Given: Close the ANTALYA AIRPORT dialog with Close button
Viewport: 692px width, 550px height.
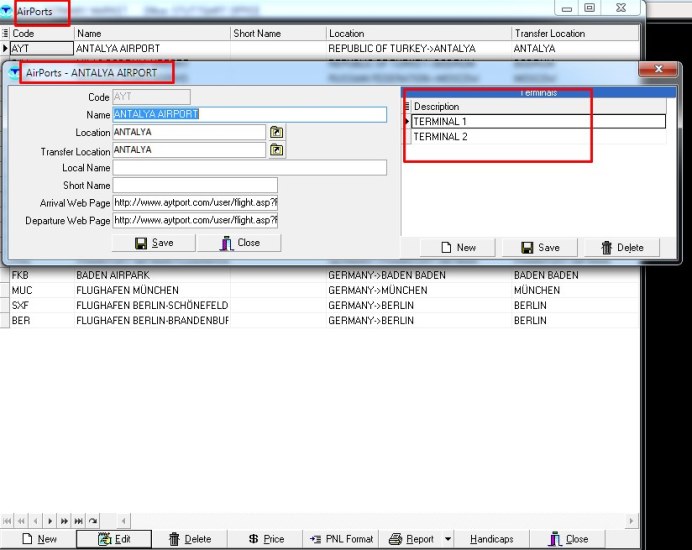Looking at the screenshot, I should (239, 243).
